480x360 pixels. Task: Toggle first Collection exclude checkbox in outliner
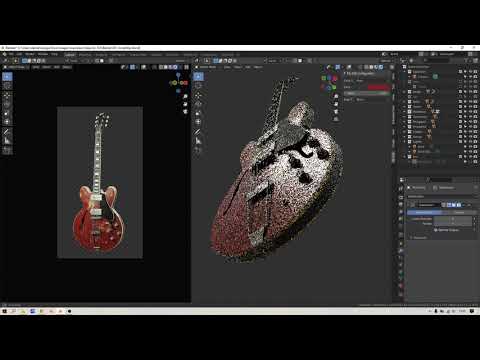pyautogui.click(x=460, y=72)
